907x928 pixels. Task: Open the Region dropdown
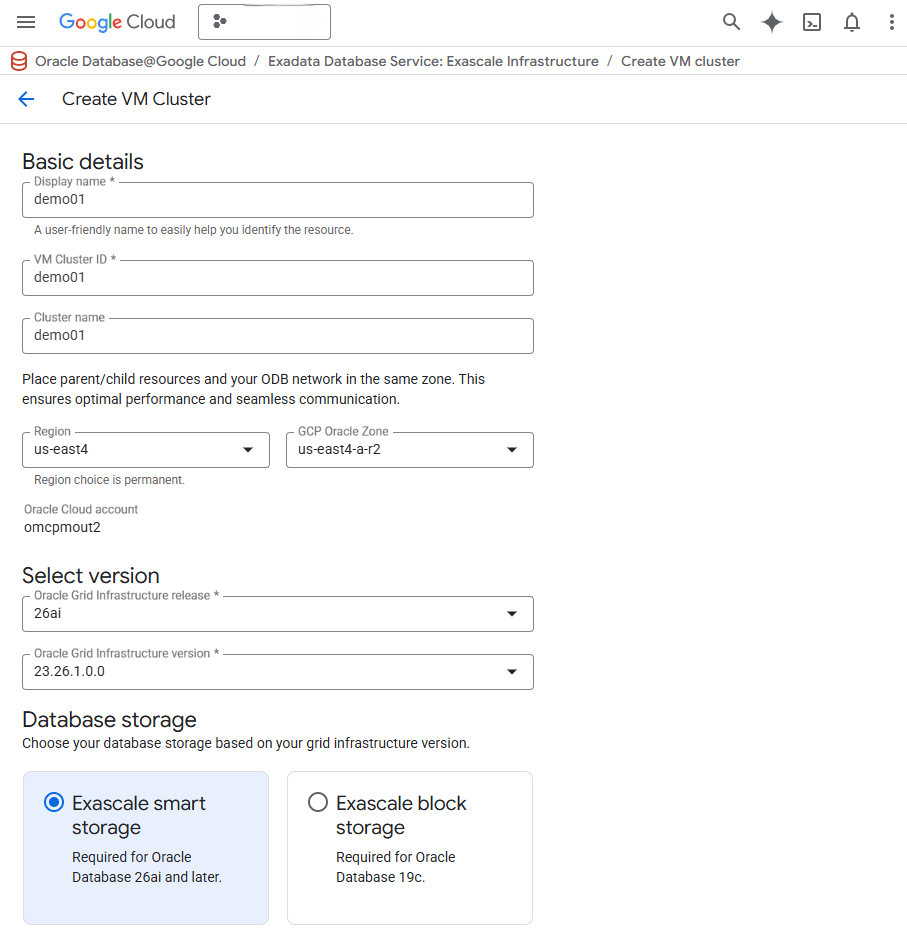(246, 450)
